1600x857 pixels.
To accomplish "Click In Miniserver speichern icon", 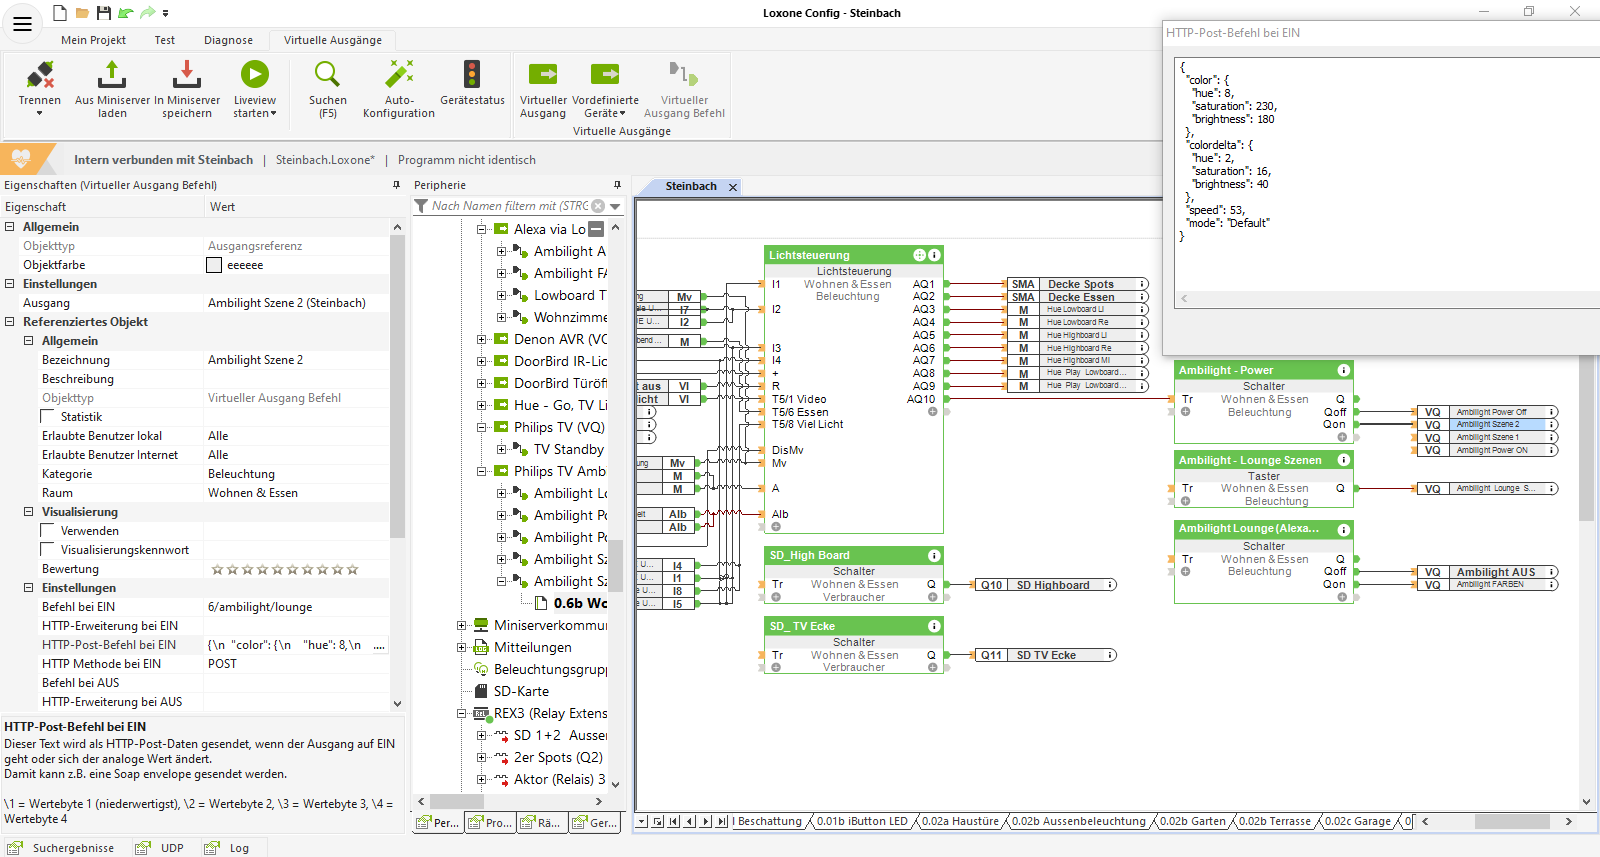I will (x=186, y=75).
